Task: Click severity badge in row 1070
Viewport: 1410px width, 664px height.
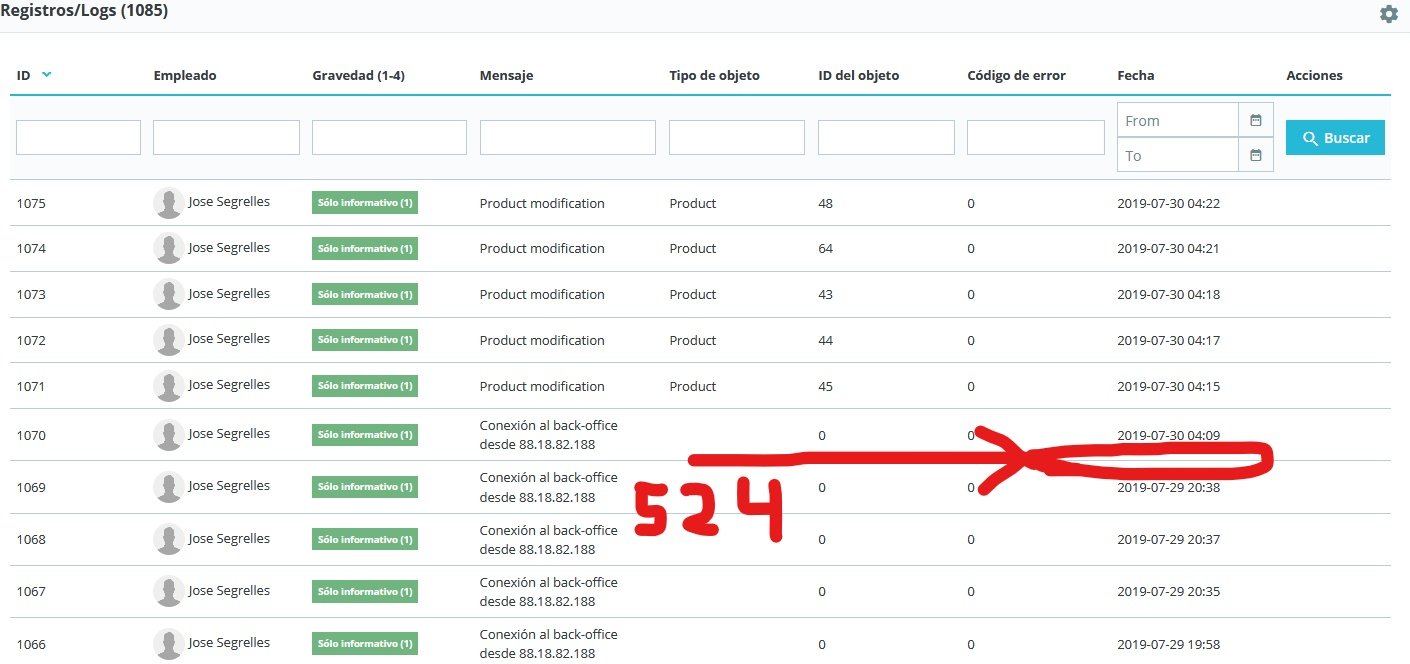Action: click(365, 435)
